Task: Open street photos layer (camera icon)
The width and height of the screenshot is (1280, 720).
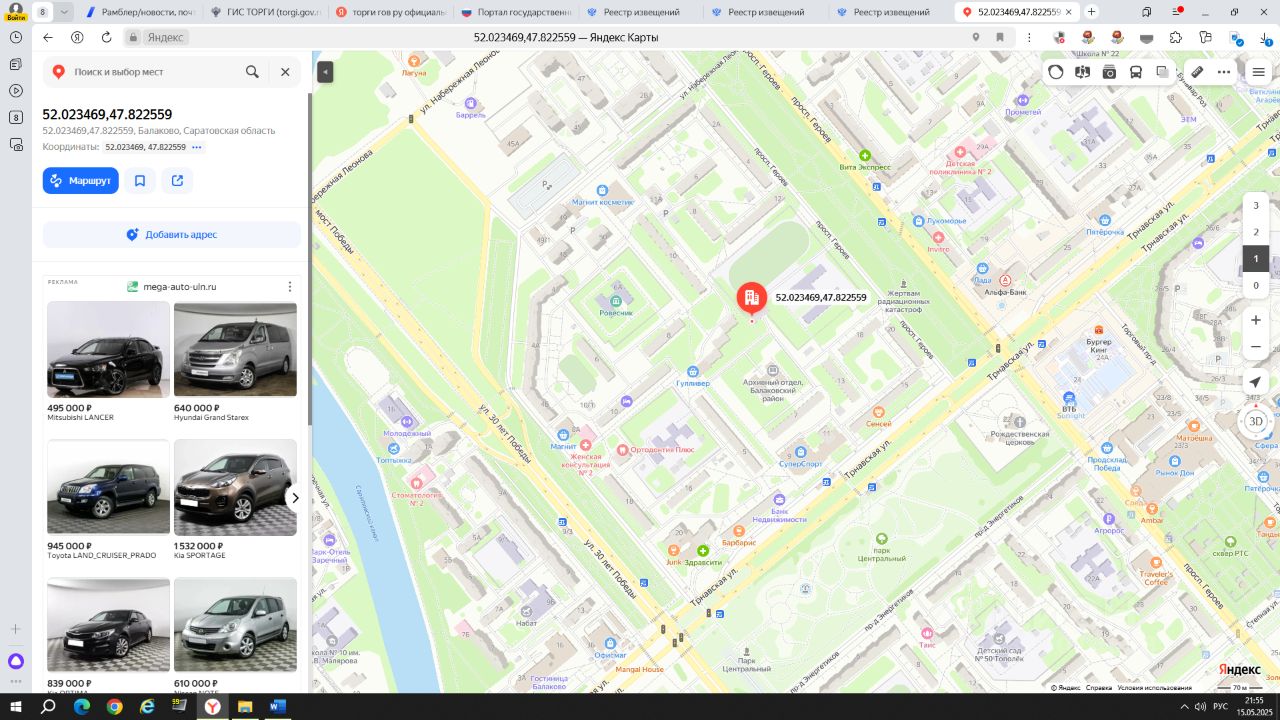Action: [1109, 72]
